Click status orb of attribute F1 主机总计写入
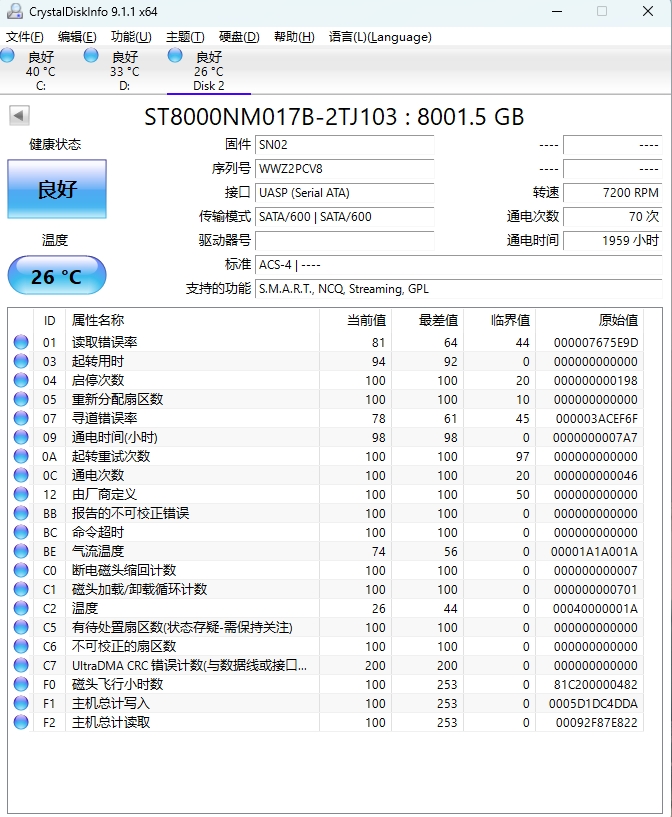 click(21, 703)
